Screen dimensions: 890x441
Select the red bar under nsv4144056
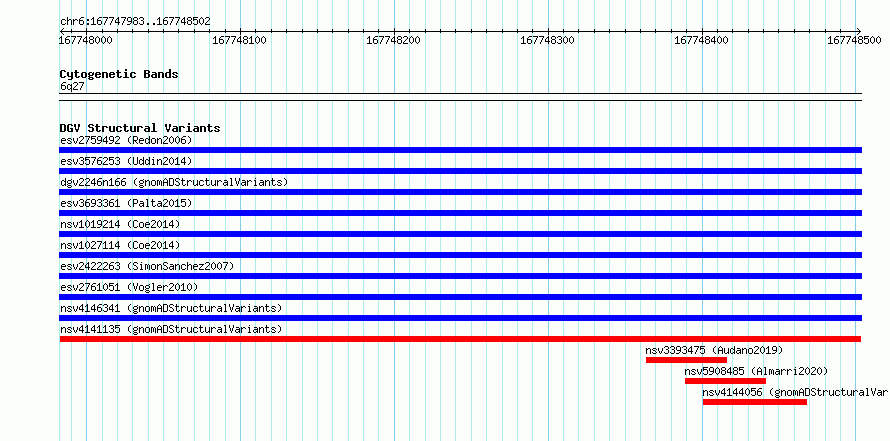click(754, 402)
